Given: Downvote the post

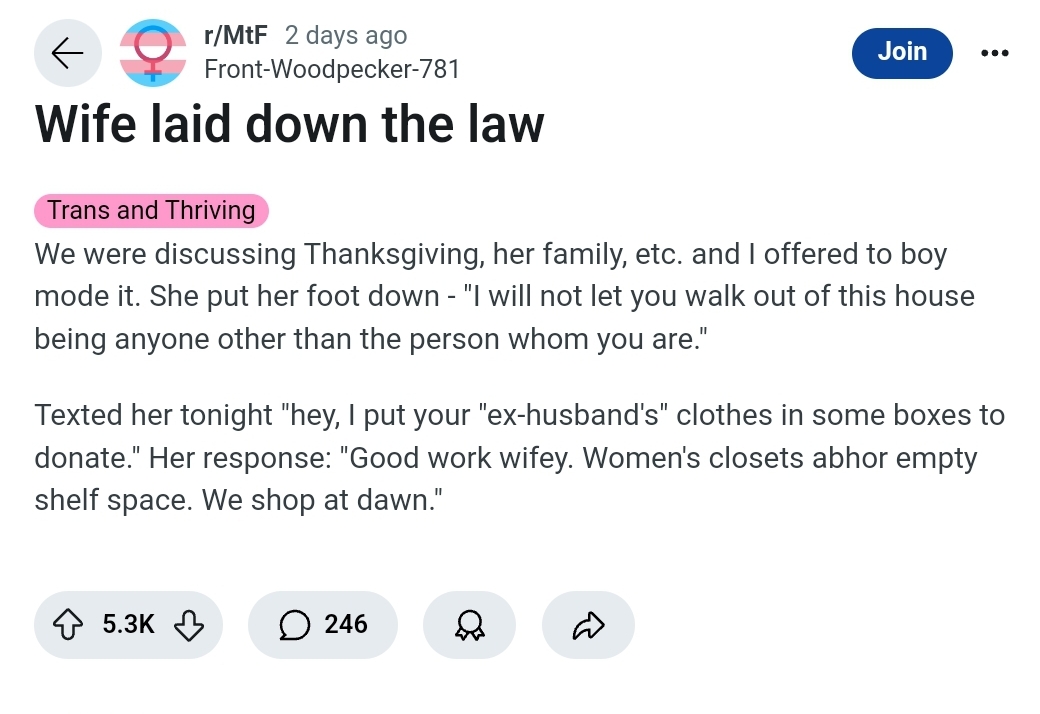Looking at the screenshot, I should [188, 625].
